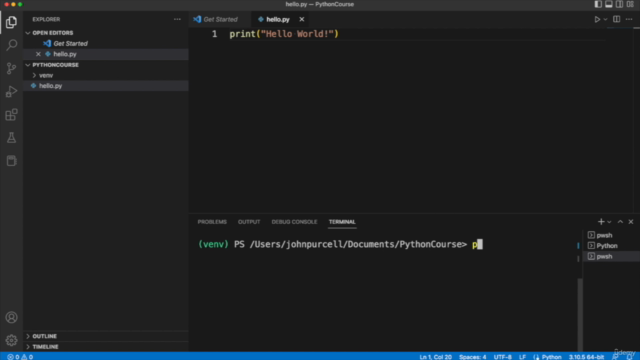Screen dimensions: 640x360
Task: Open new terminal profile dropdown
Action: click(x=609, y=222)
